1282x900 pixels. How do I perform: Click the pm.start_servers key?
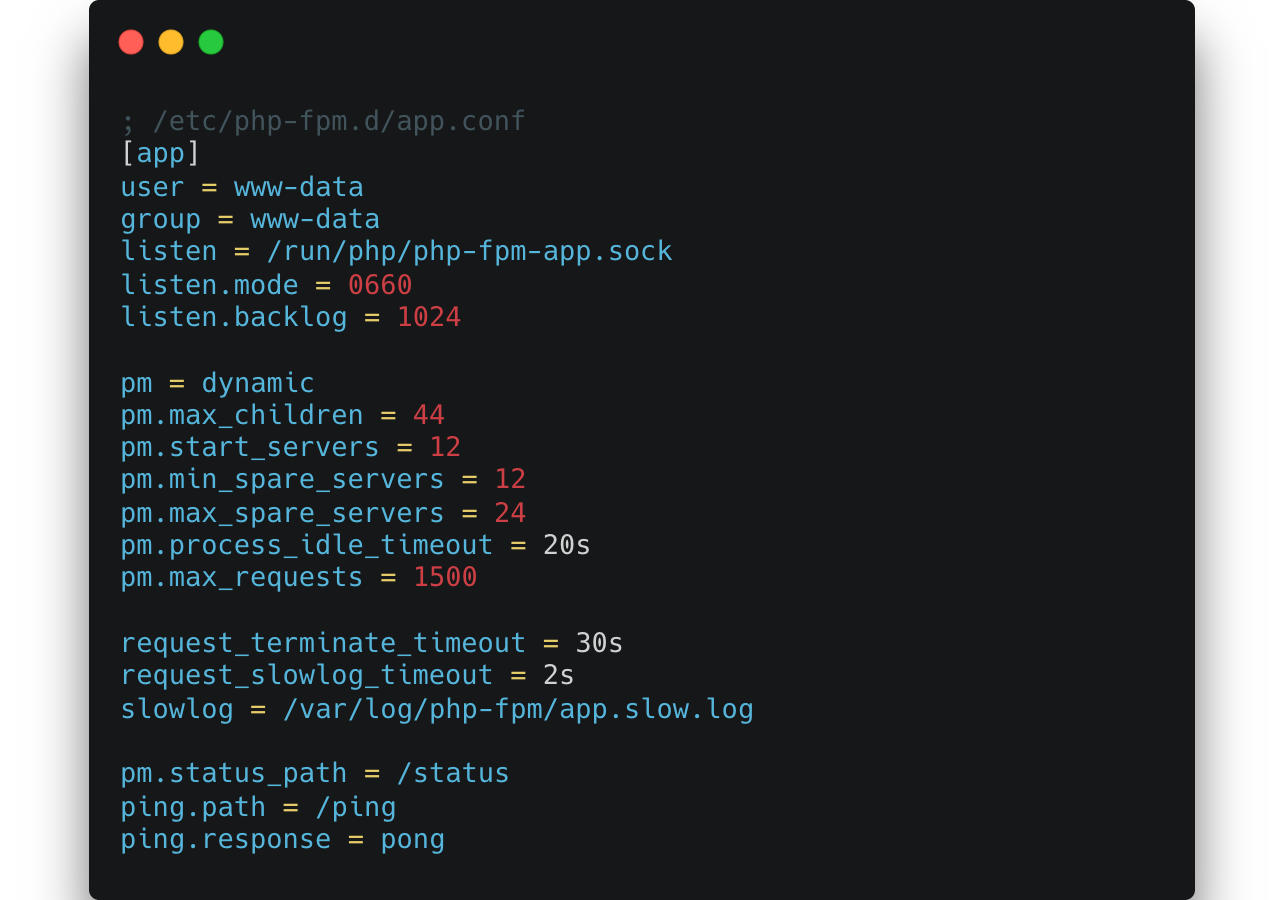(250, 447)
